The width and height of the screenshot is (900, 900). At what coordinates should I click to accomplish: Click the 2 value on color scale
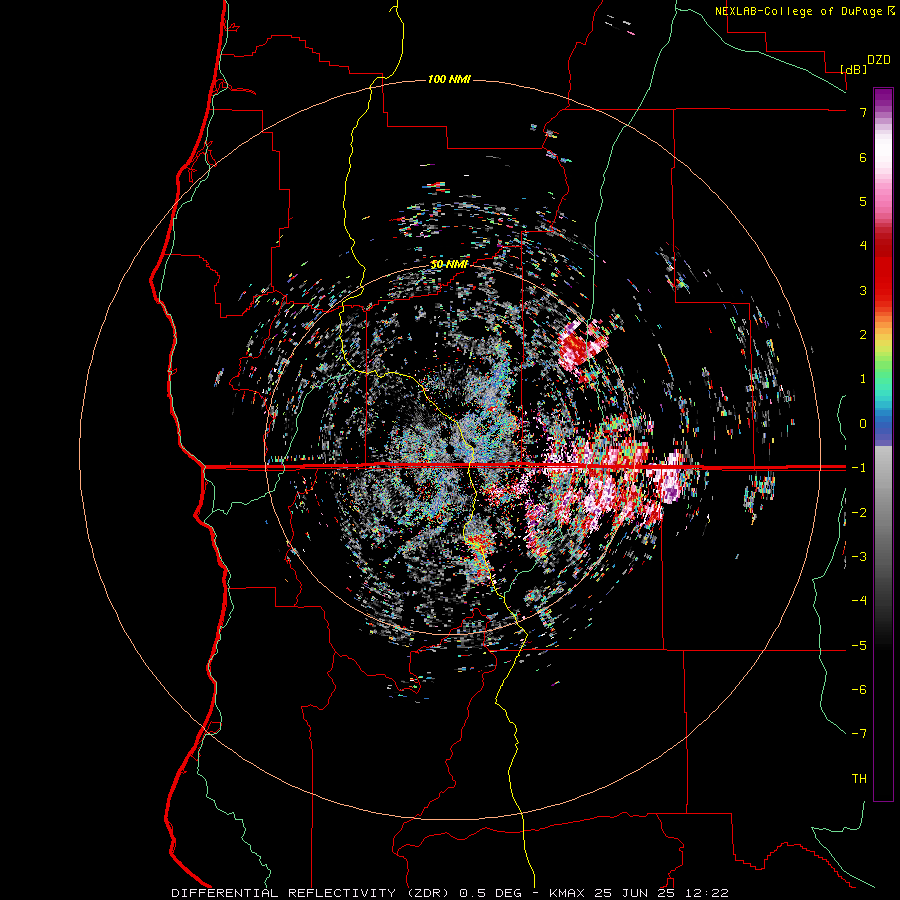point(863,335)
